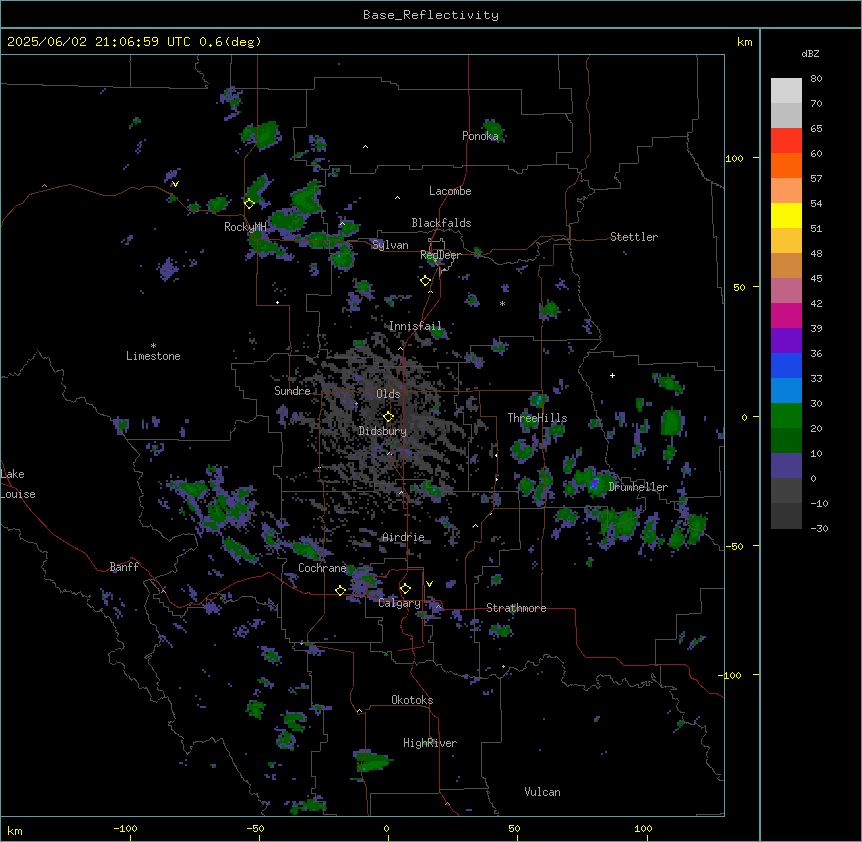Viewport: 862px width, 842px height.
Task: Click the 100 tick on vertical axis
Action: click(734, 158)
